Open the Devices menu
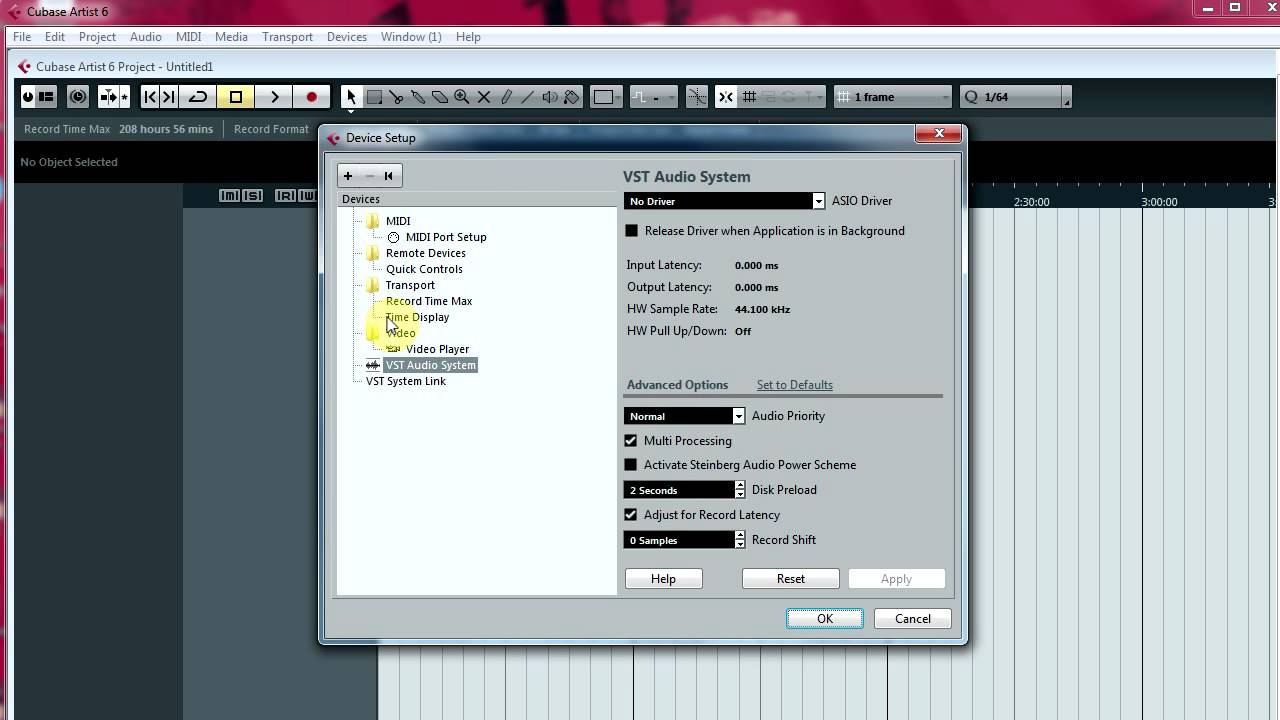This screenshot has height=720, width=1280. coord(347,37)
